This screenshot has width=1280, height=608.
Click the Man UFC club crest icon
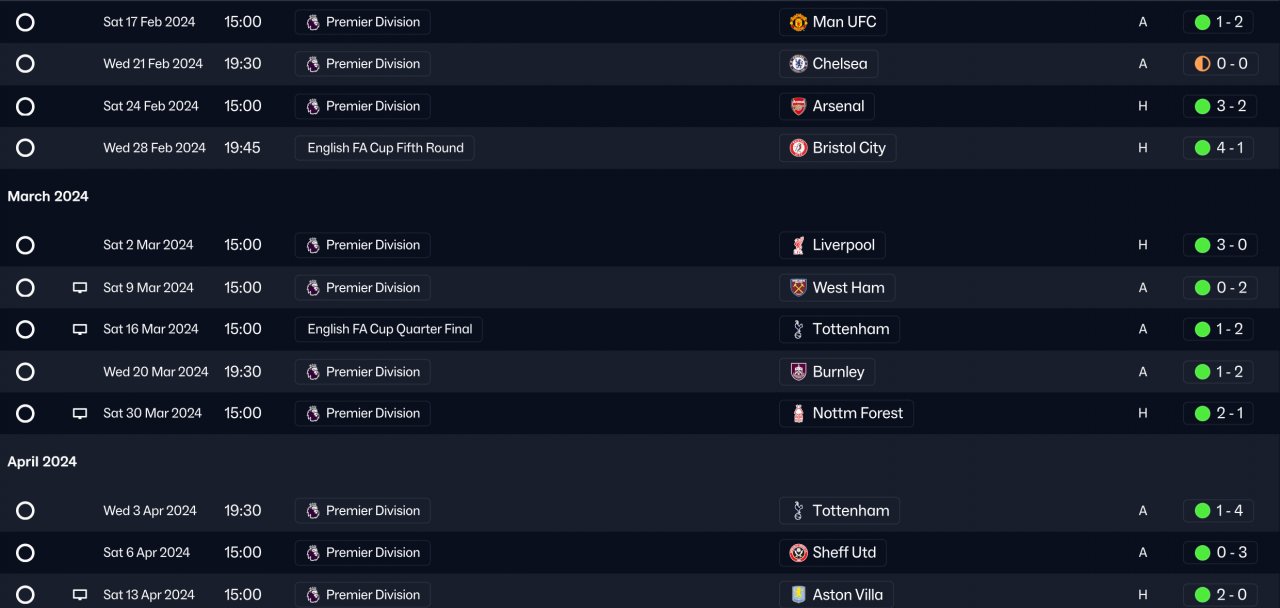pyautogui.click(x=798, y=22)
